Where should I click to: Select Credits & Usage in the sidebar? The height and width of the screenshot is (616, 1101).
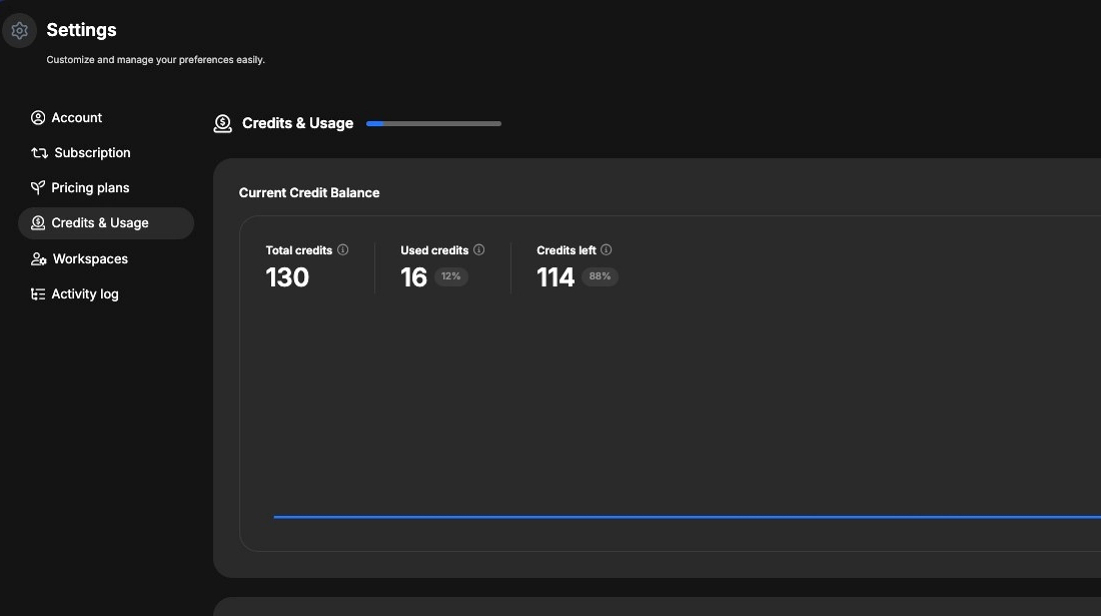[x=100, y=223]
